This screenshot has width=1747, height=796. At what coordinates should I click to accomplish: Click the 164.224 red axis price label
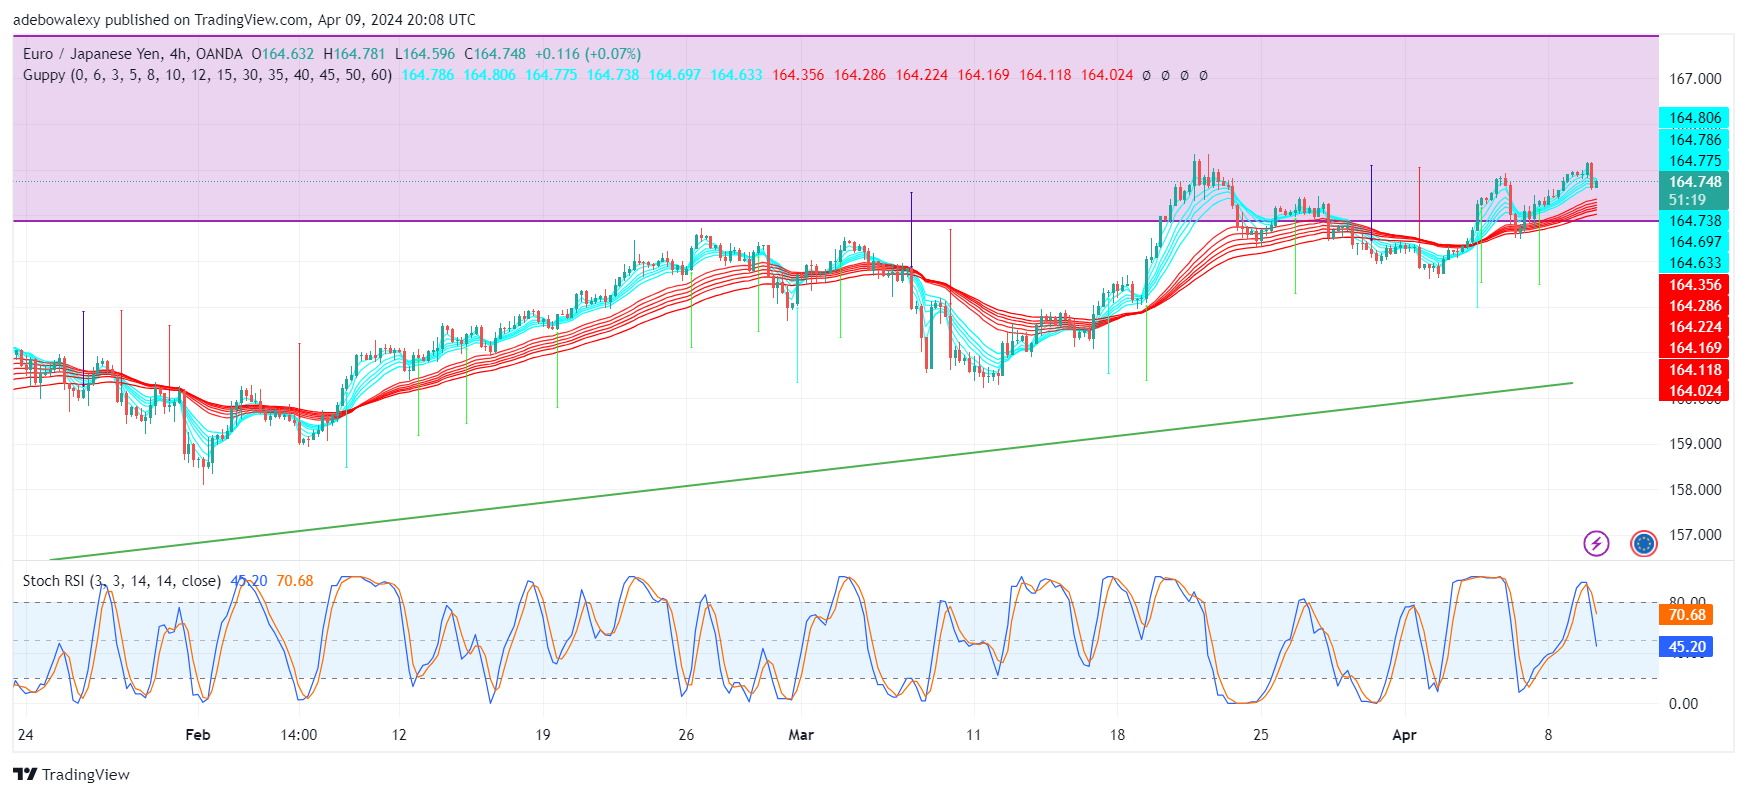tap(1694, 327)
